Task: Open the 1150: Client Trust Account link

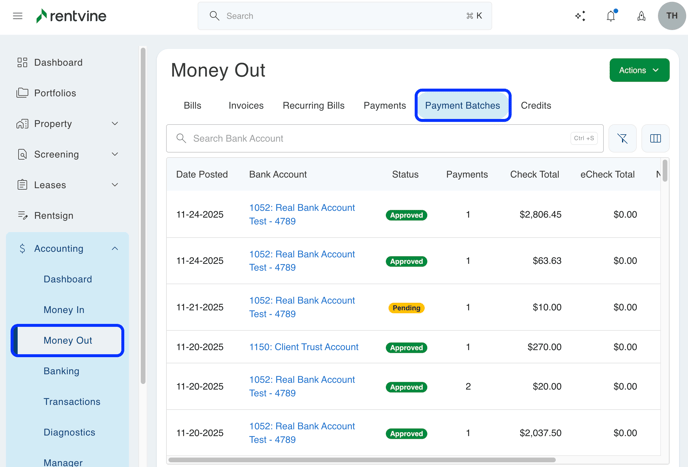Action: click(x=303, y=347)
